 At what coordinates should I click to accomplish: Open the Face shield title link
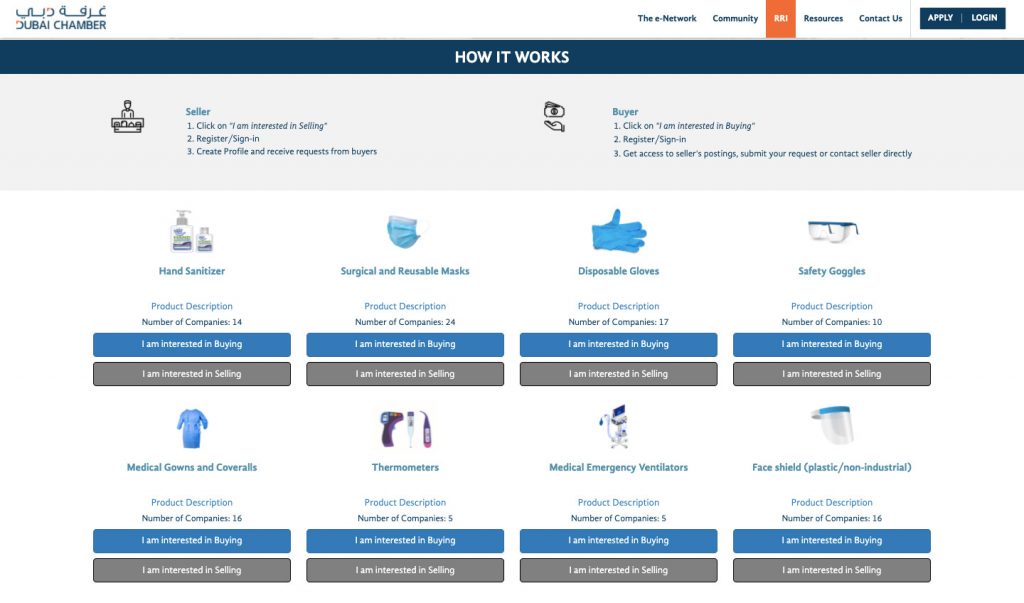tap(831, 467)
